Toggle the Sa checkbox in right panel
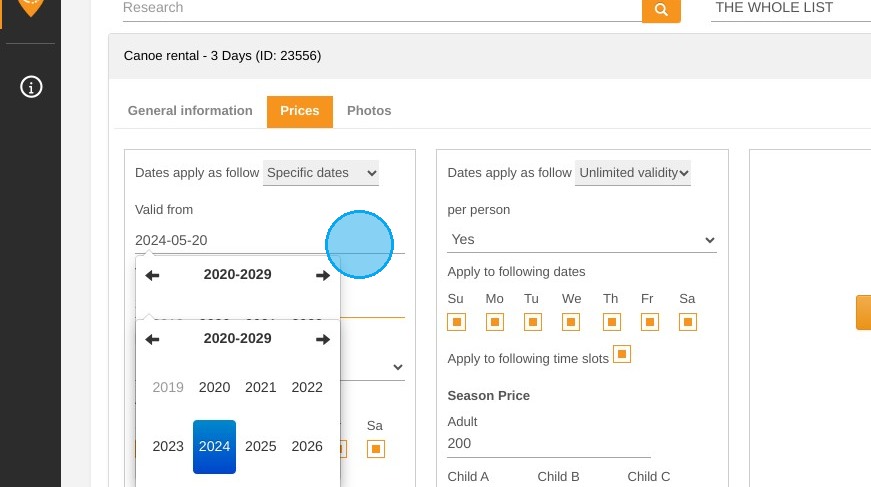 [x=688, y=322]
